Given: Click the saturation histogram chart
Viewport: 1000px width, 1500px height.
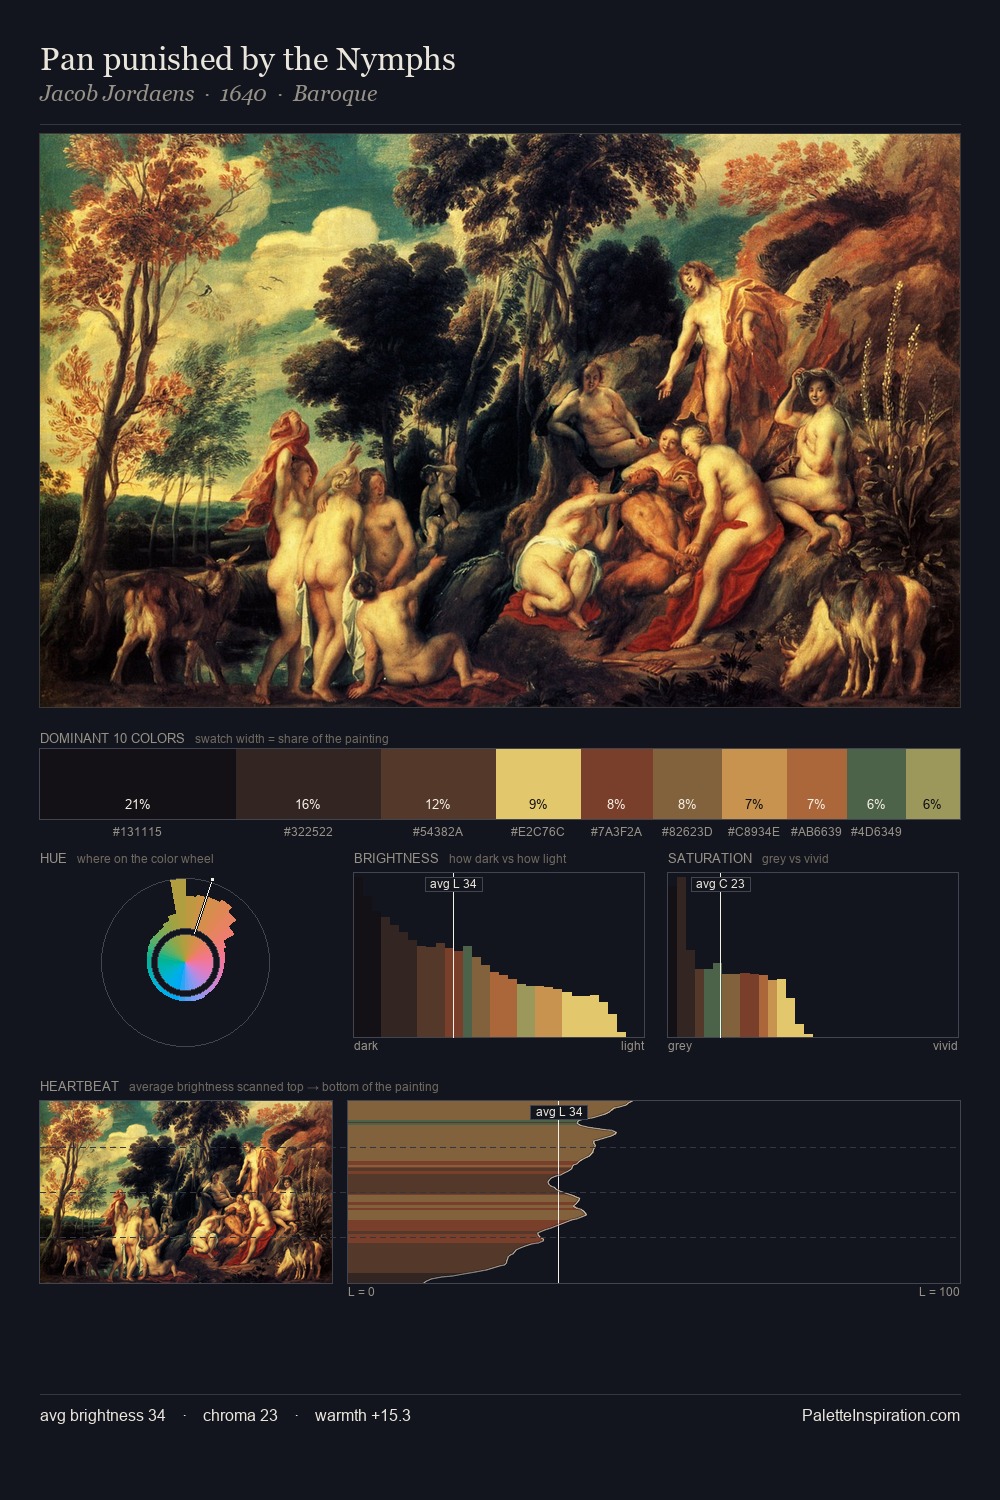Looking at the screenshot, I should 813,955.
